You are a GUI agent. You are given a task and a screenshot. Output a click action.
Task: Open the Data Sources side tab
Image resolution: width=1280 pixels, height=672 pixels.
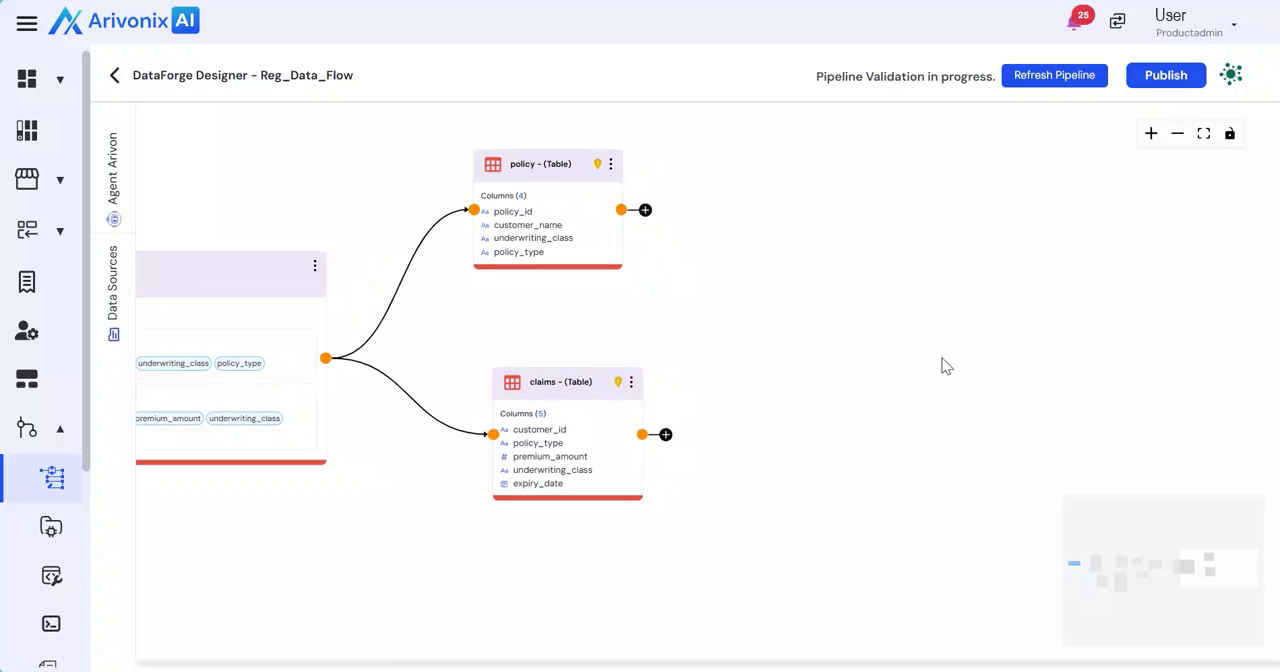[x=113, y=291]
